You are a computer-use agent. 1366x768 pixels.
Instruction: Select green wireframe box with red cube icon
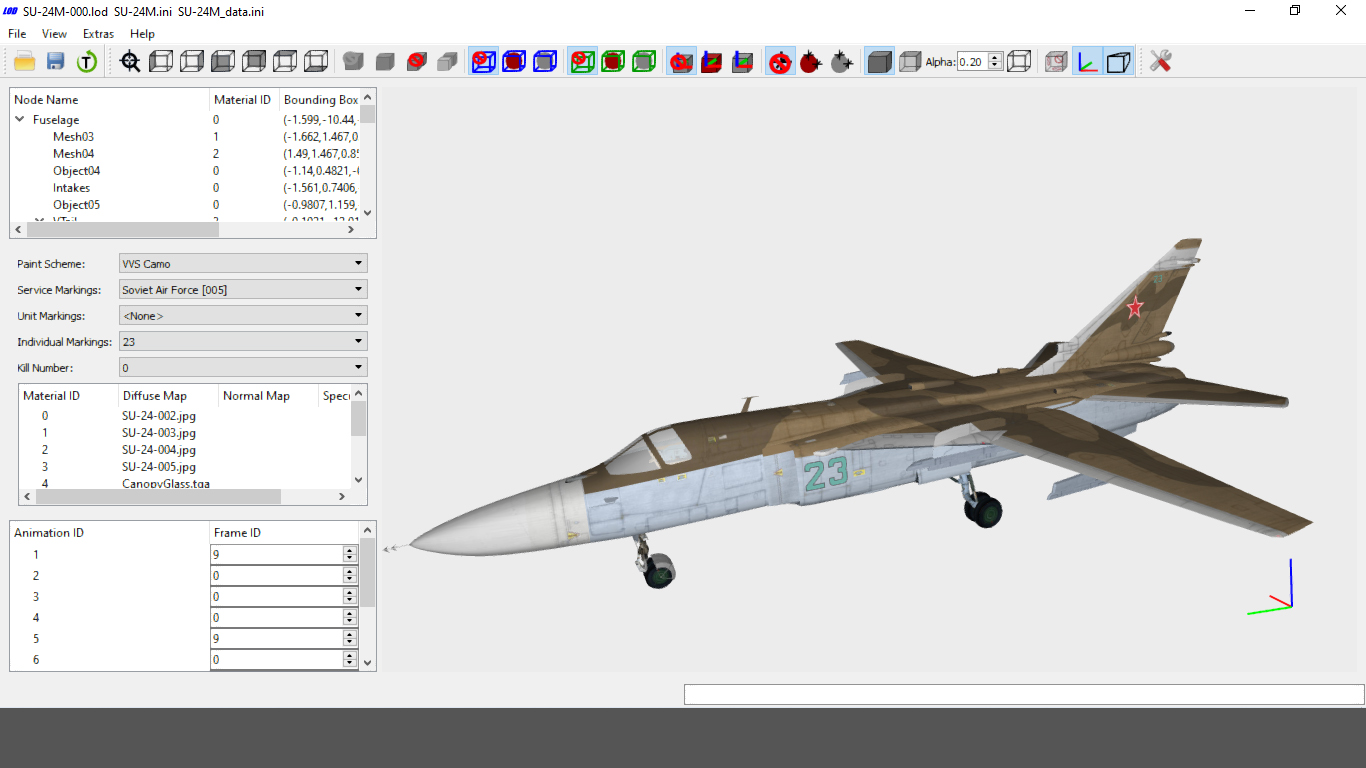click(613, 62)
